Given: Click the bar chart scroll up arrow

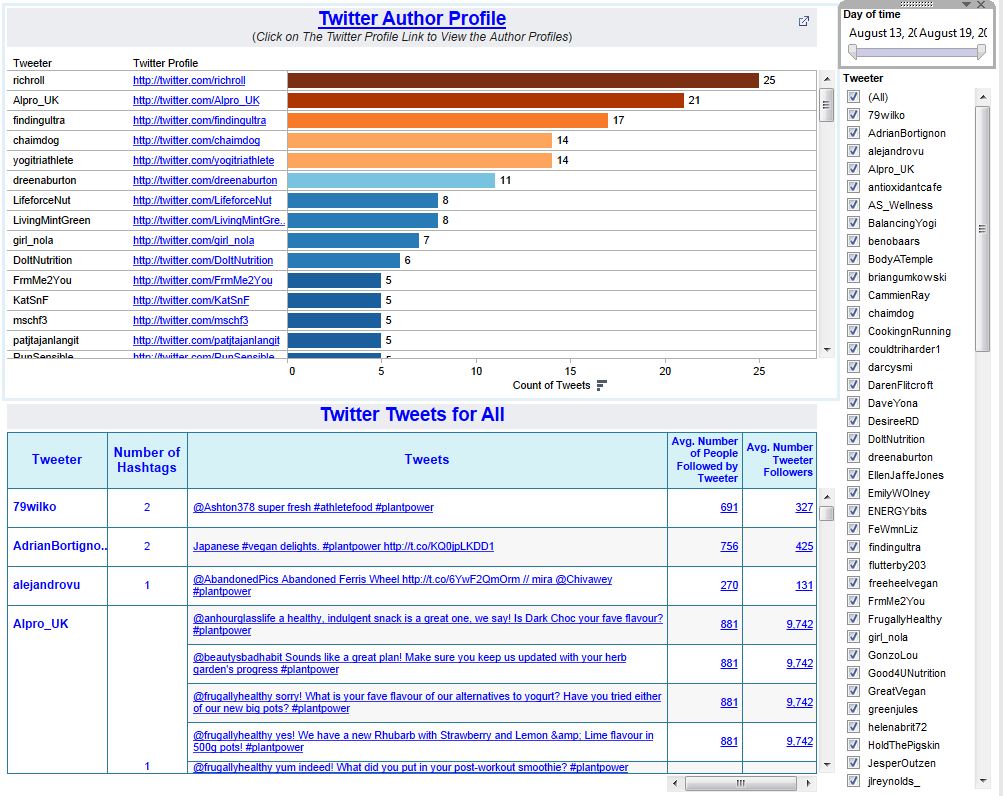Looking at the screenshot, I should (826, 79).
